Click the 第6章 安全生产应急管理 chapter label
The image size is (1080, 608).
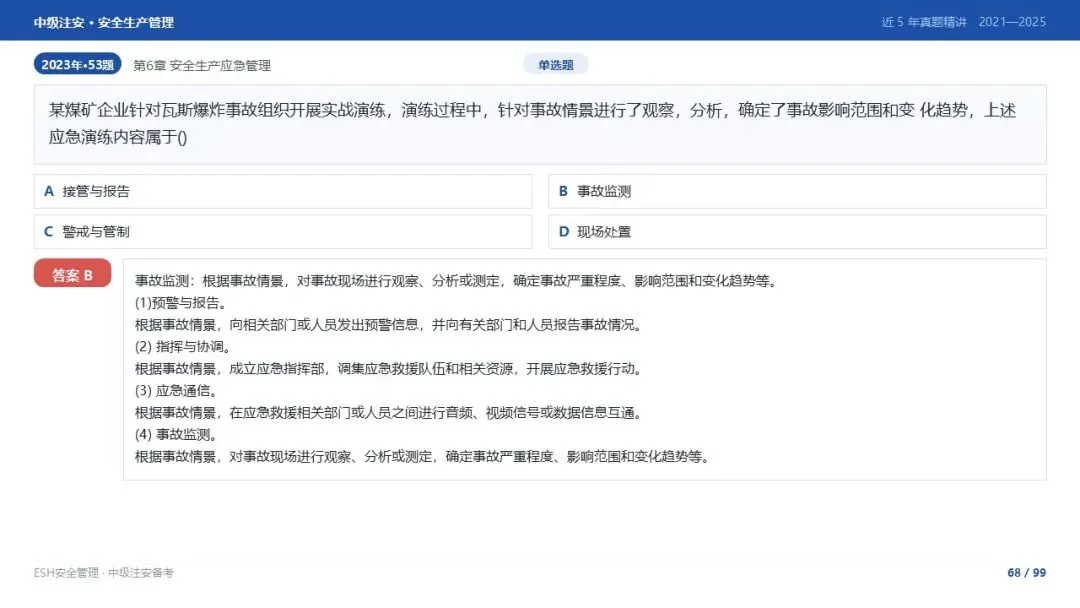click(x=202, y=65)
